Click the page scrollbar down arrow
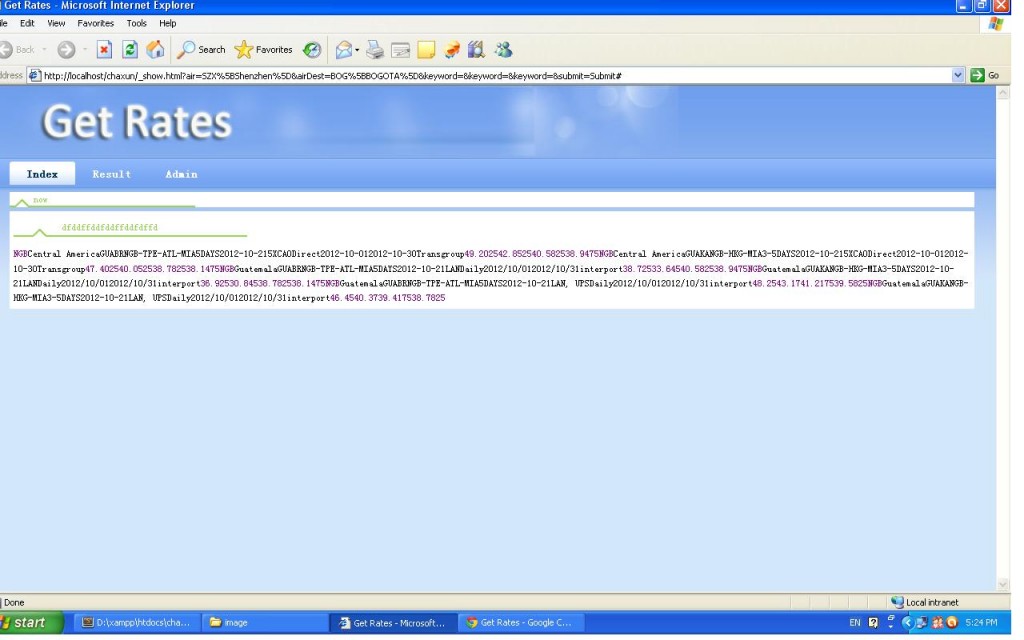Screen dimensions: 1024x640 pos(1002,584)
